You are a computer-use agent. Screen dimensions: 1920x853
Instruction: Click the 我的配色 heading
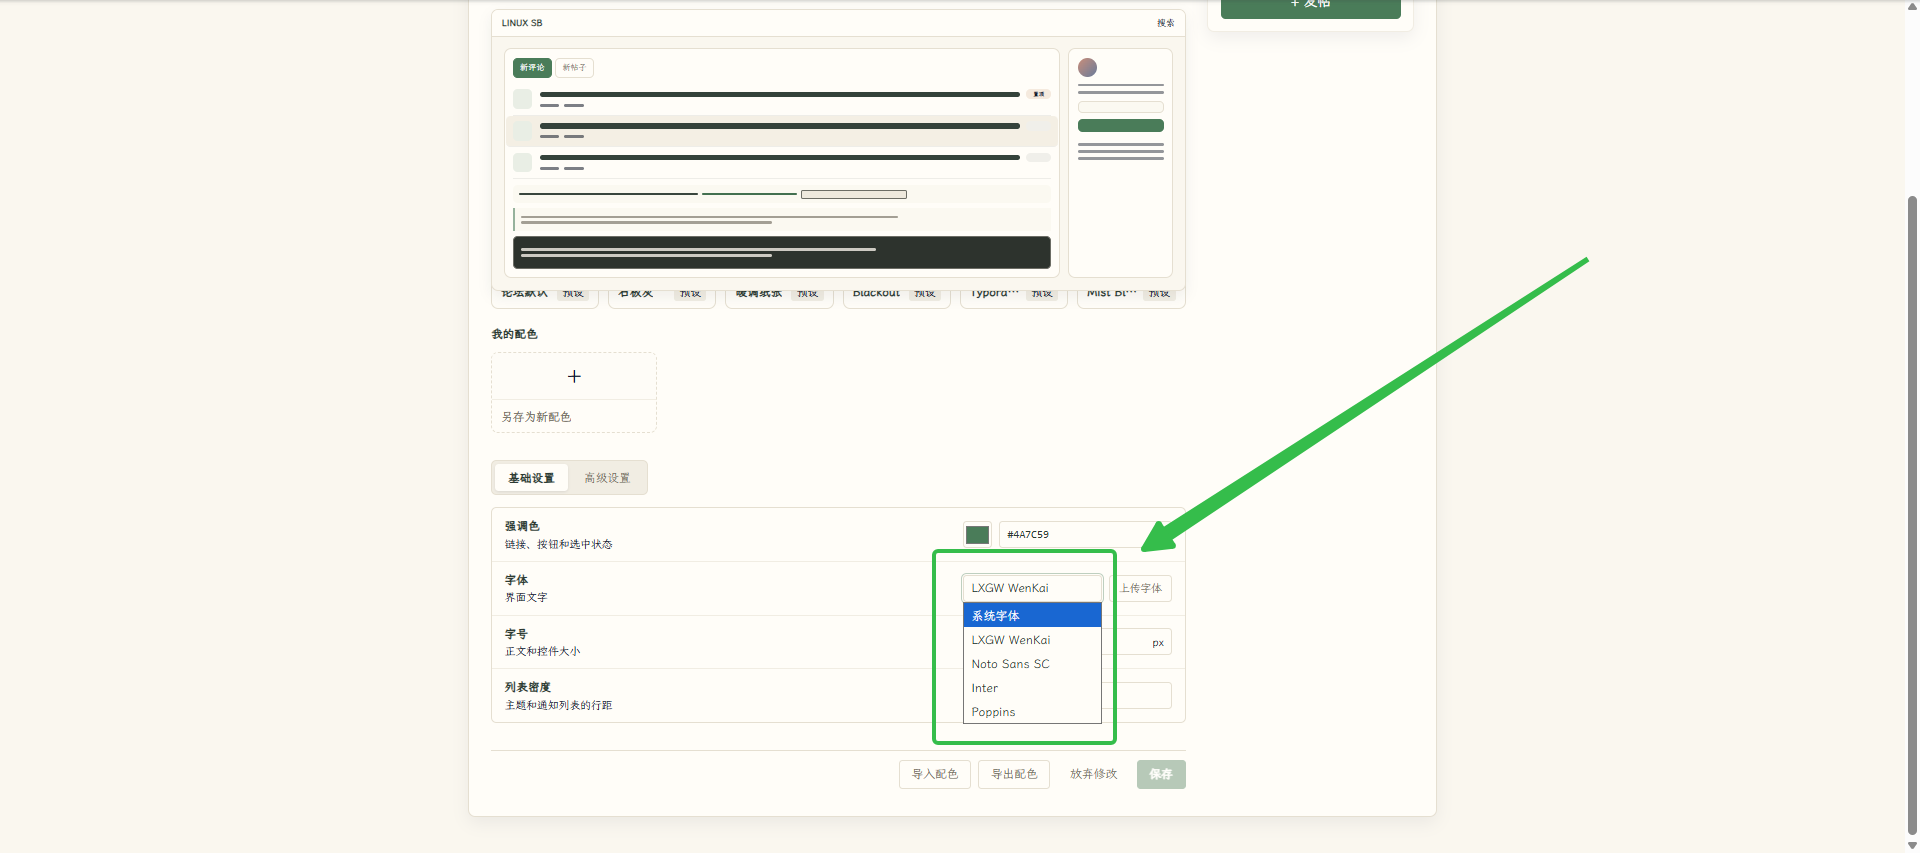click(514, 334)
